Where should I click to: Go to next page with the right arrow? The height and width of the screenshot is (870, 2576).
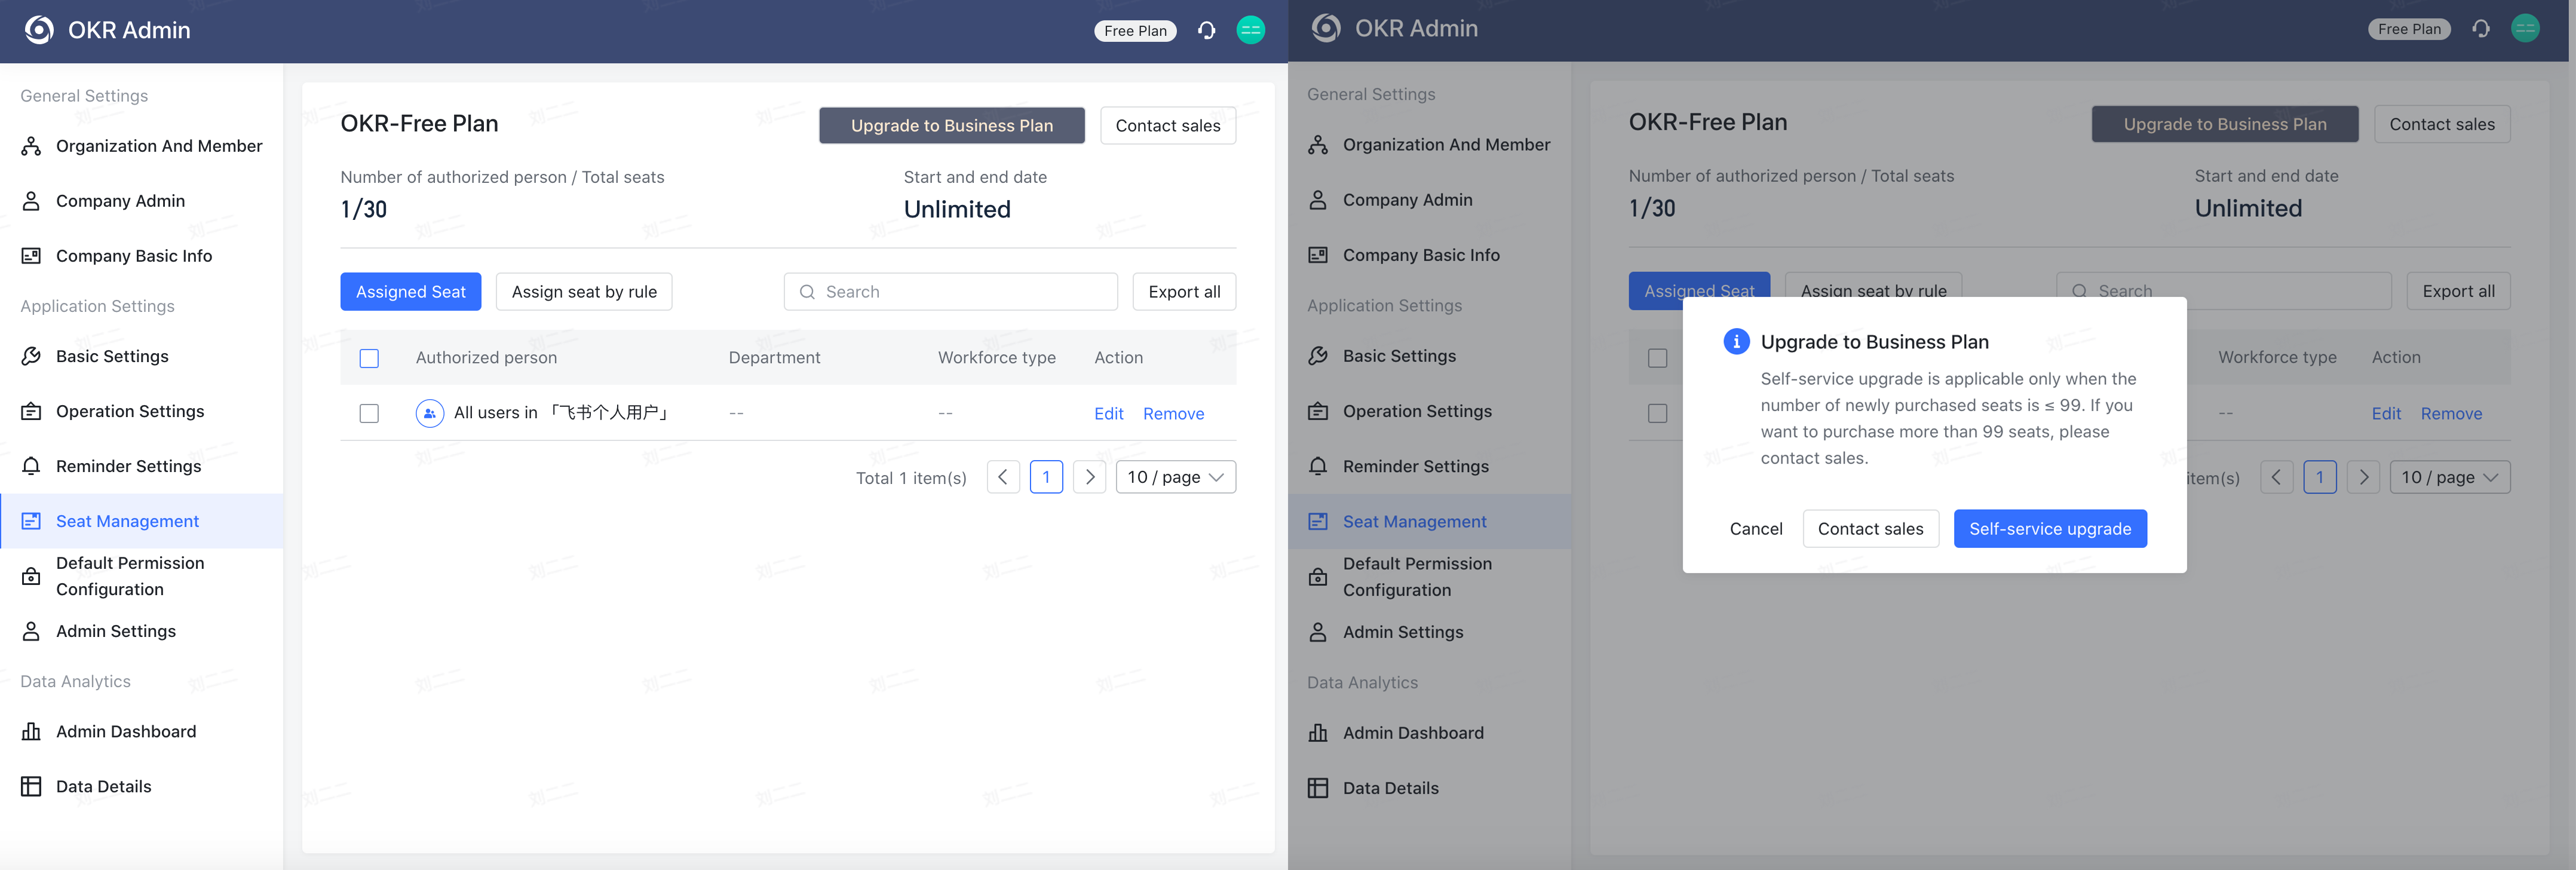click(1090, 477)
